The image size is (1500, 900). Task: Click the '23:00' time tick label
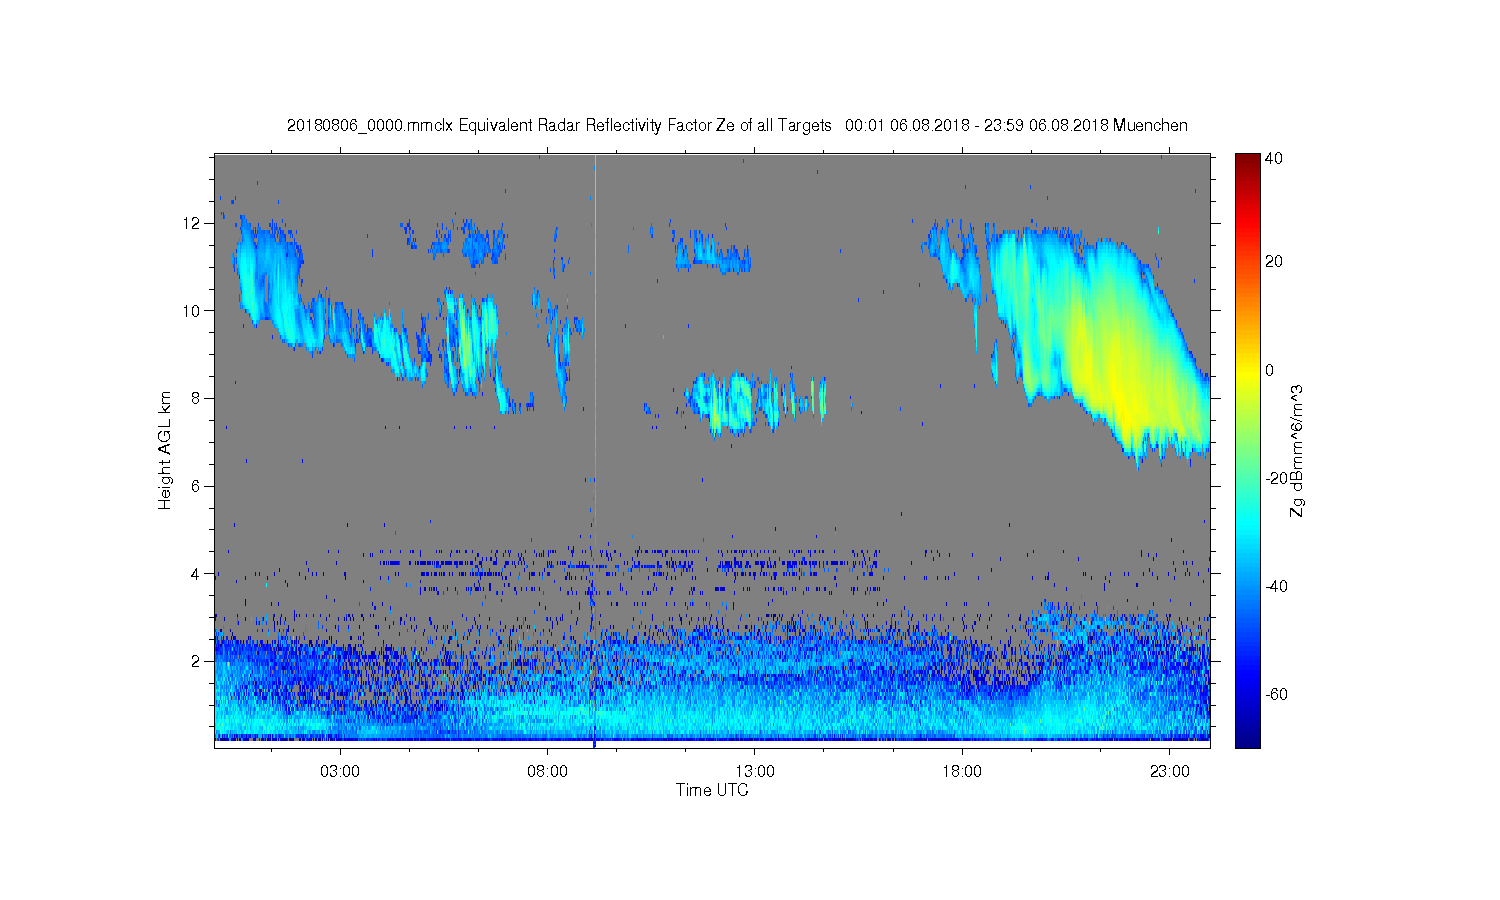[1170, 771]
